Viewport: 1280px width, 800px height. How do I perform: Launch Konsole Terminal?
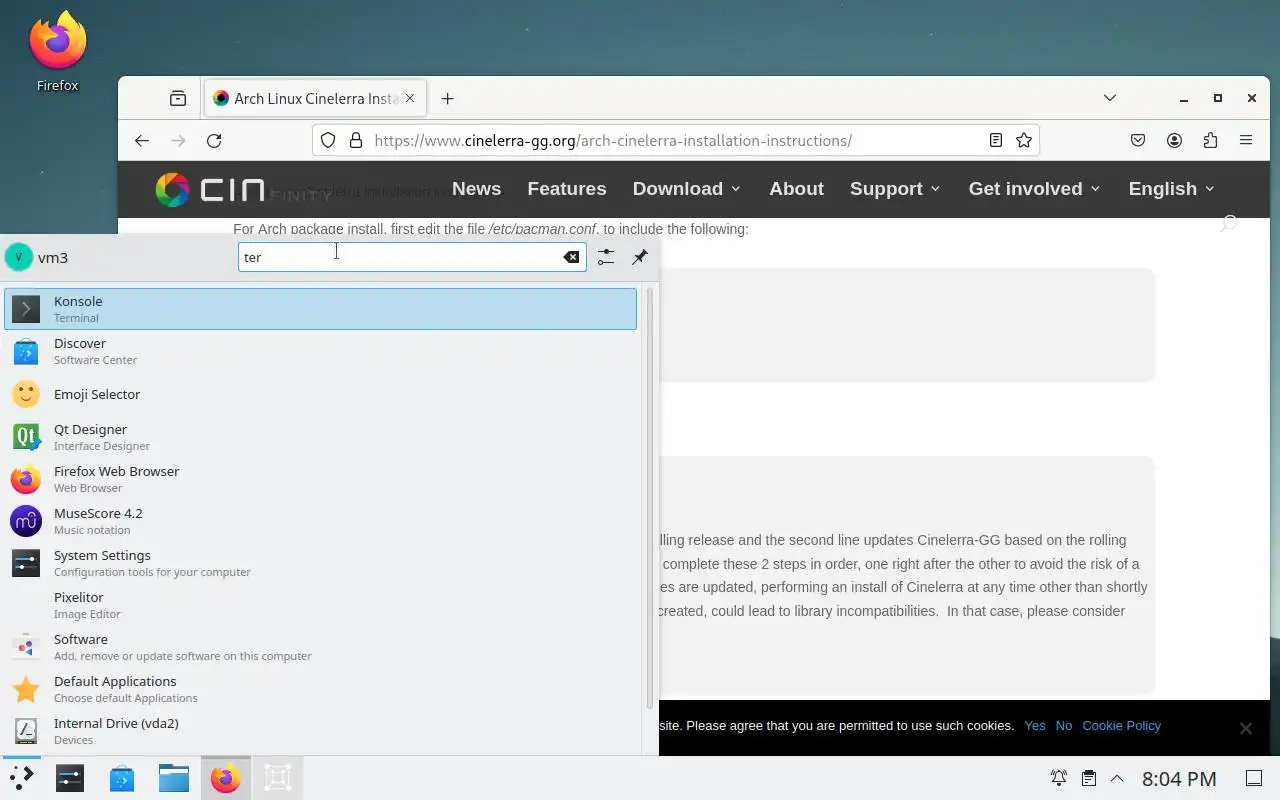click(320, 309)
